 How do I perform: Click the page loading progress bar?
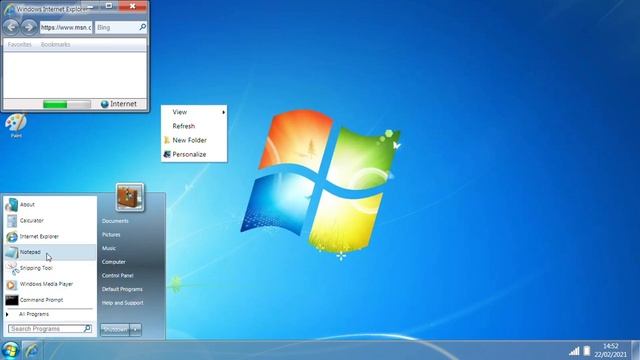click(67, 104)
